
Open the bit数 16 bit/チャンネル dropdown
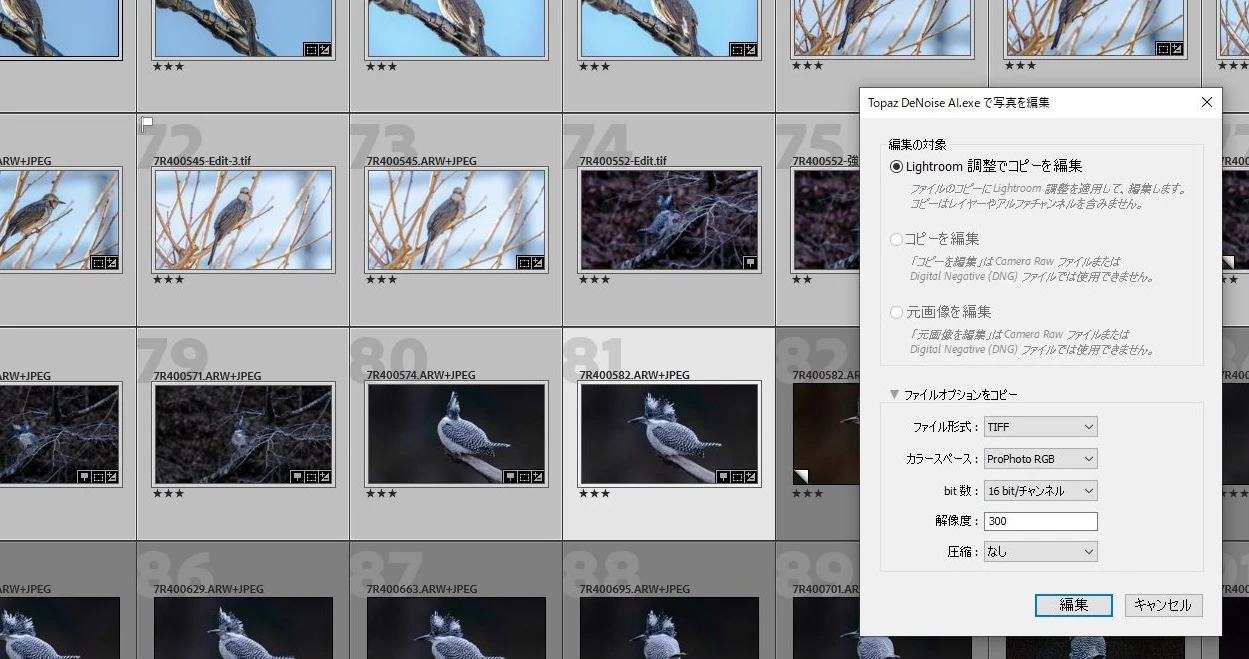pos(1040,491)
